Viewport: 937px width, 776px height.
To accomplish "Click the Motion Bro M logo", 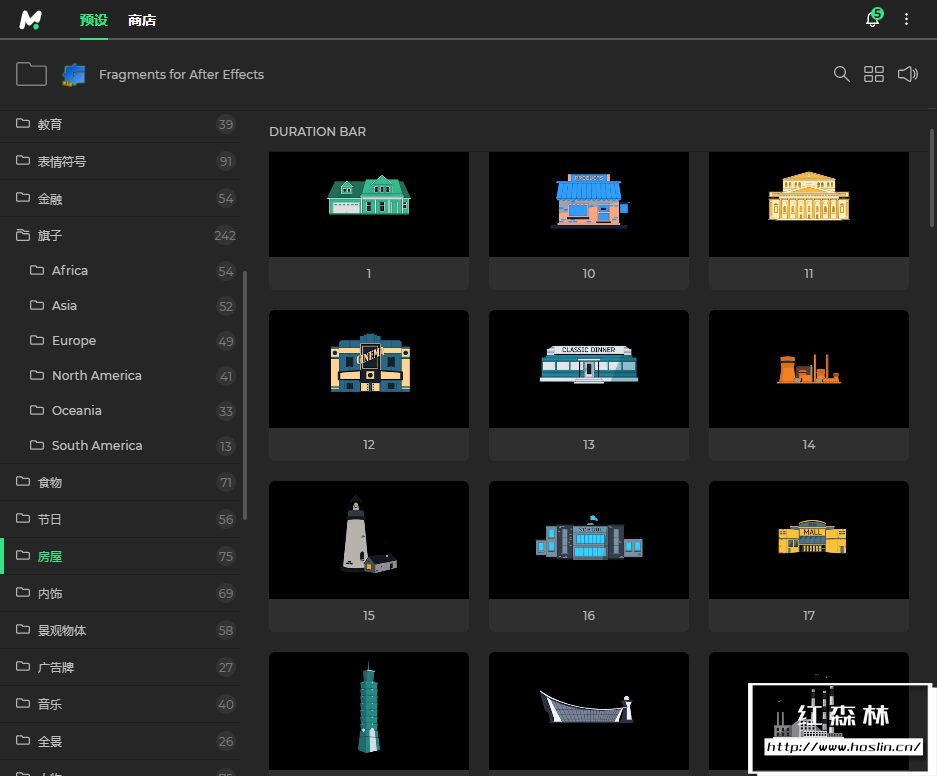I will pos(31,19).
